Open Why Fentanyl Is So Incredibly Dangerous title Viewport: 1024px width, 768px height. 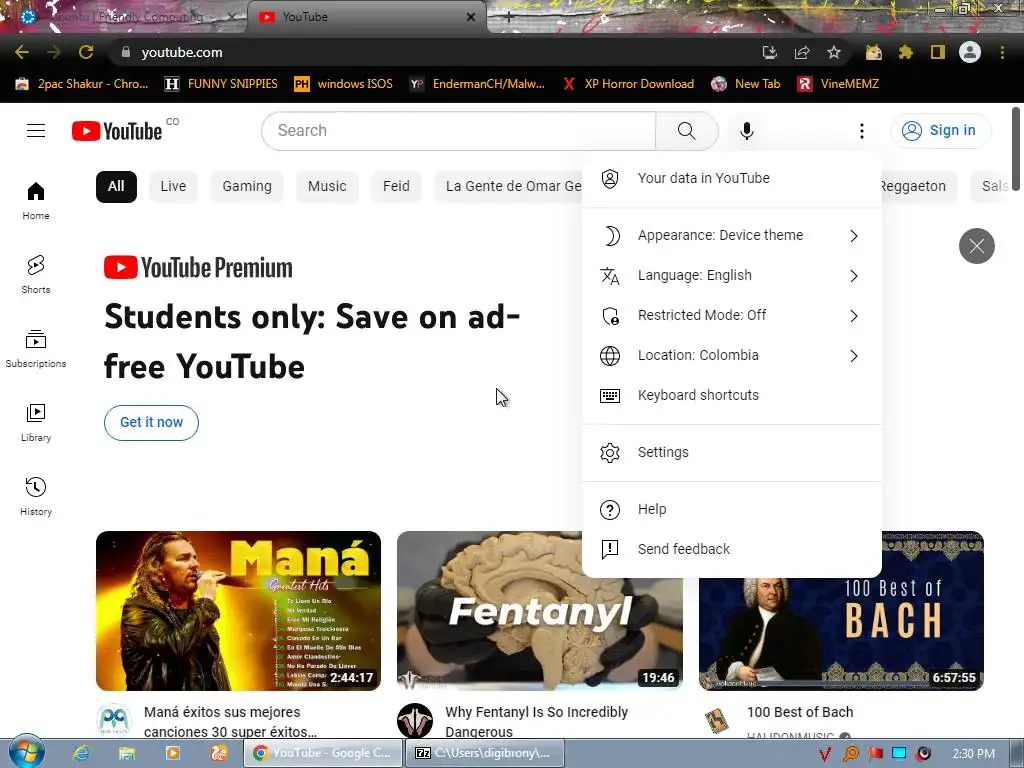(537, 722)
